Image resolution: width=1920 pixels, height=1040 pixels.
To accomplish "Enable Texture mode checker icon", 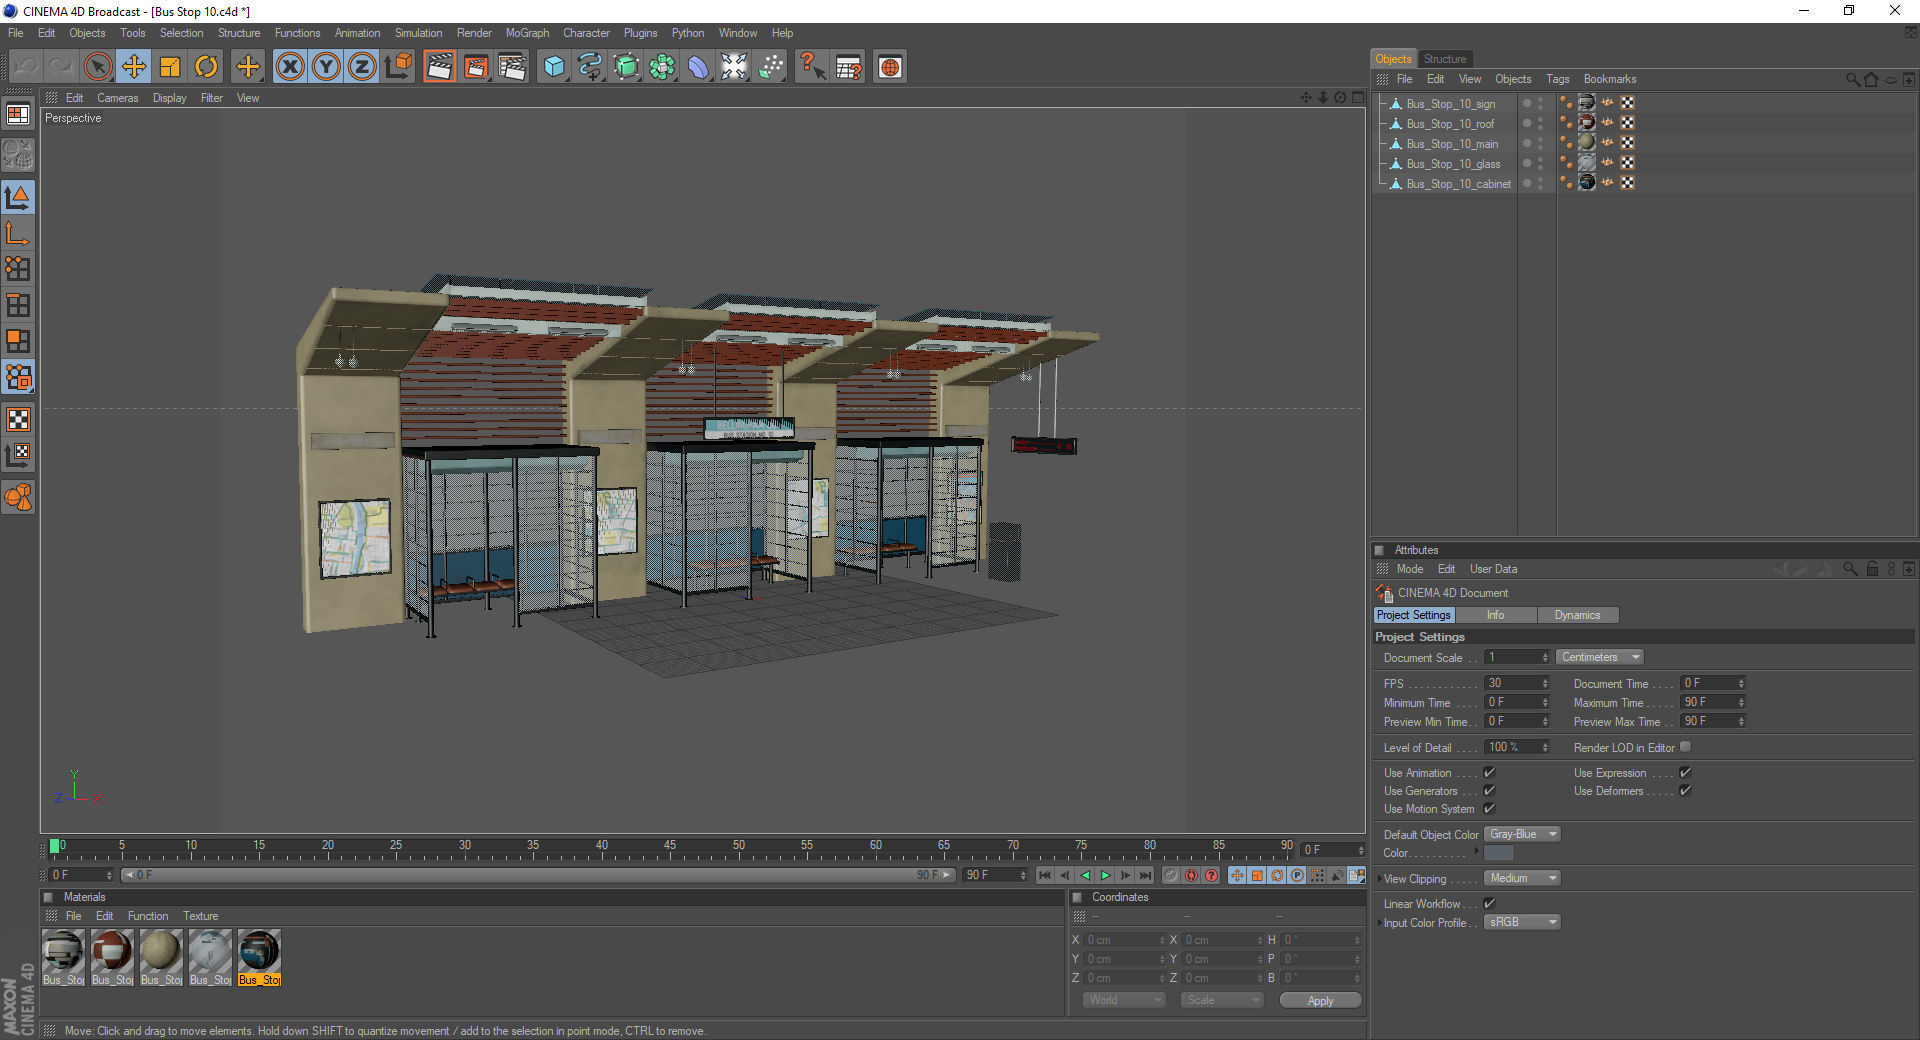I will [18, 419].
